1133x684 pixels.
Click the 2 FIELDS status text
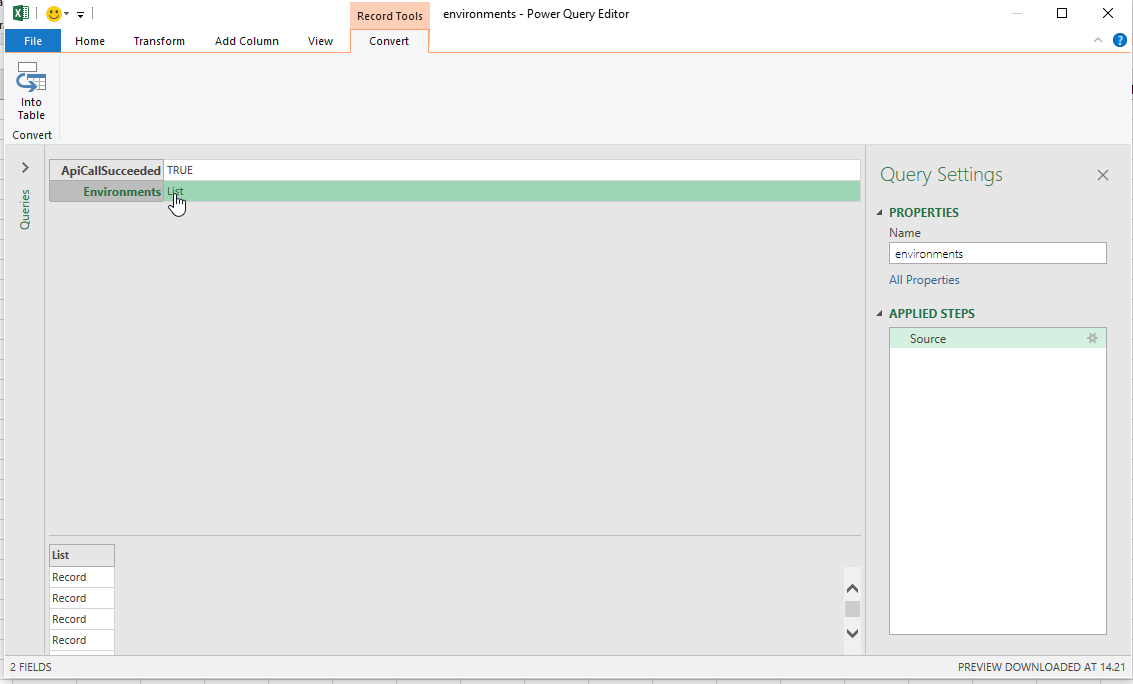point(31,667)
